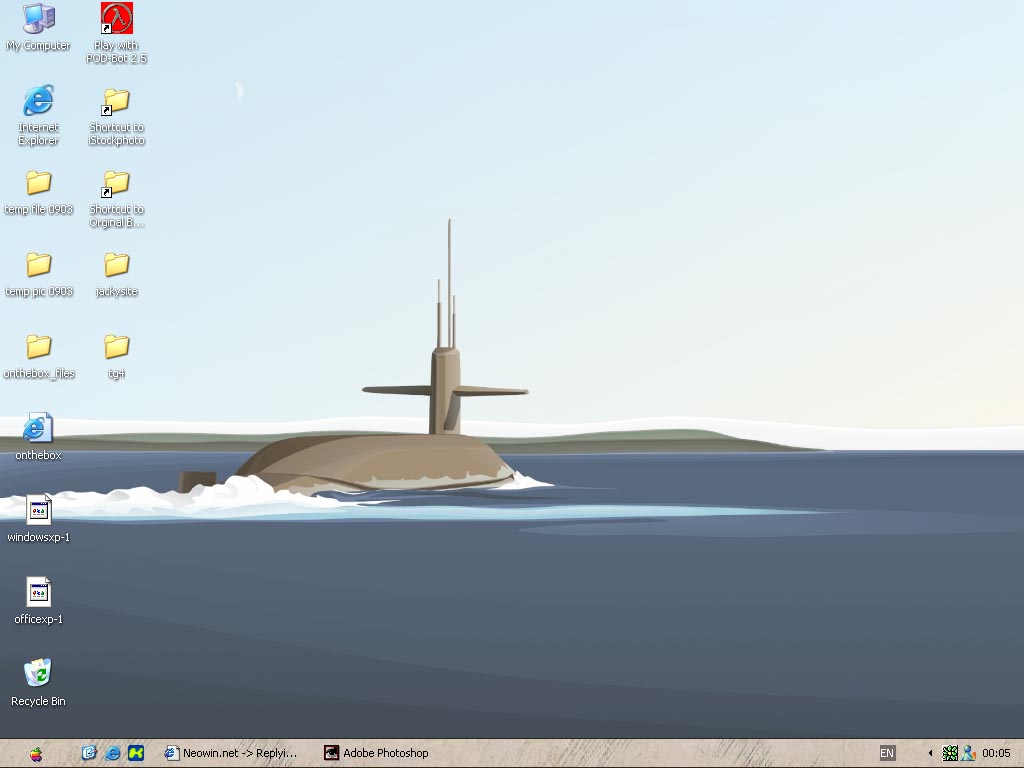Image resolution: width=1024 pixels, height=768 pixels.
Task: Open Internet Explorer from the desktop
Action: (x=38, y=101)
